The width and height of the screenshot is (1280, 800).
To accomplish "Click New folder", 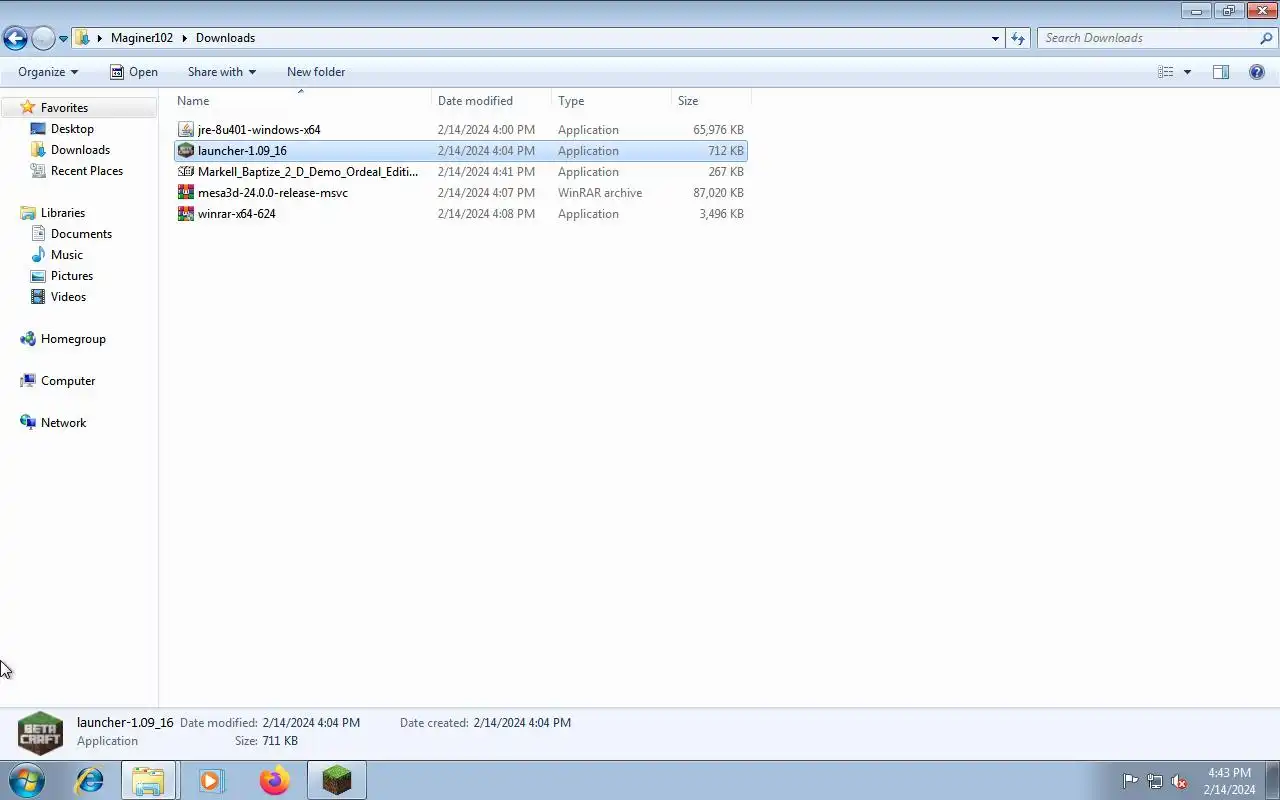I will coord(316,72).
